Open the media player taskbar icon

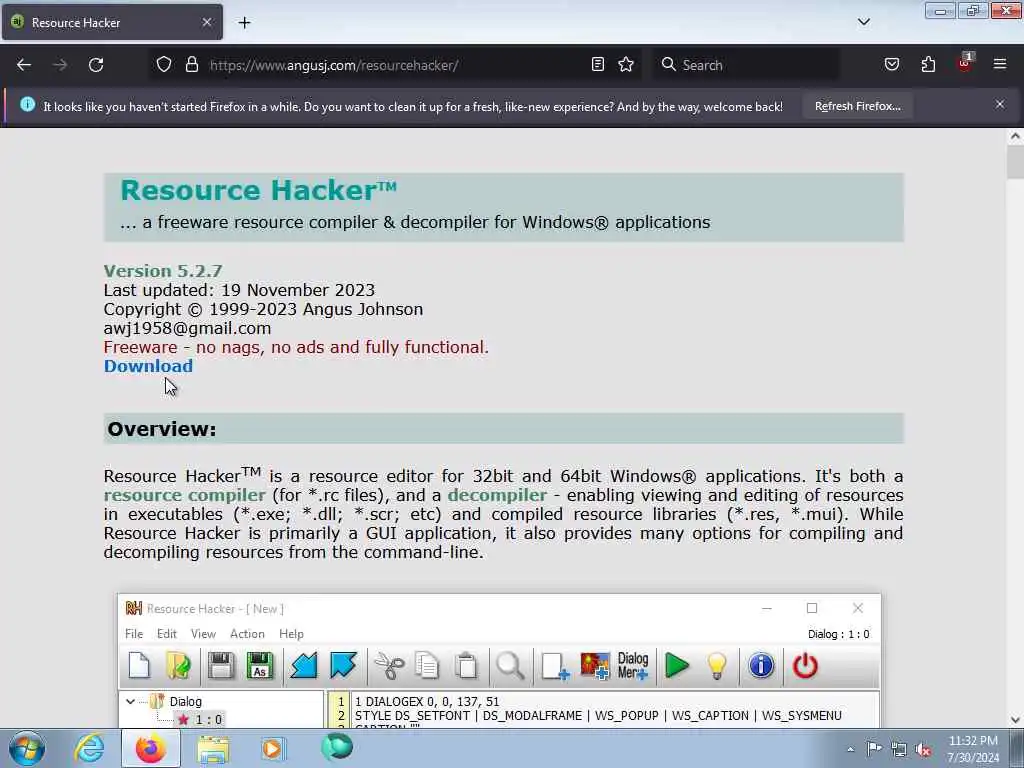click(x=272, y=748)
